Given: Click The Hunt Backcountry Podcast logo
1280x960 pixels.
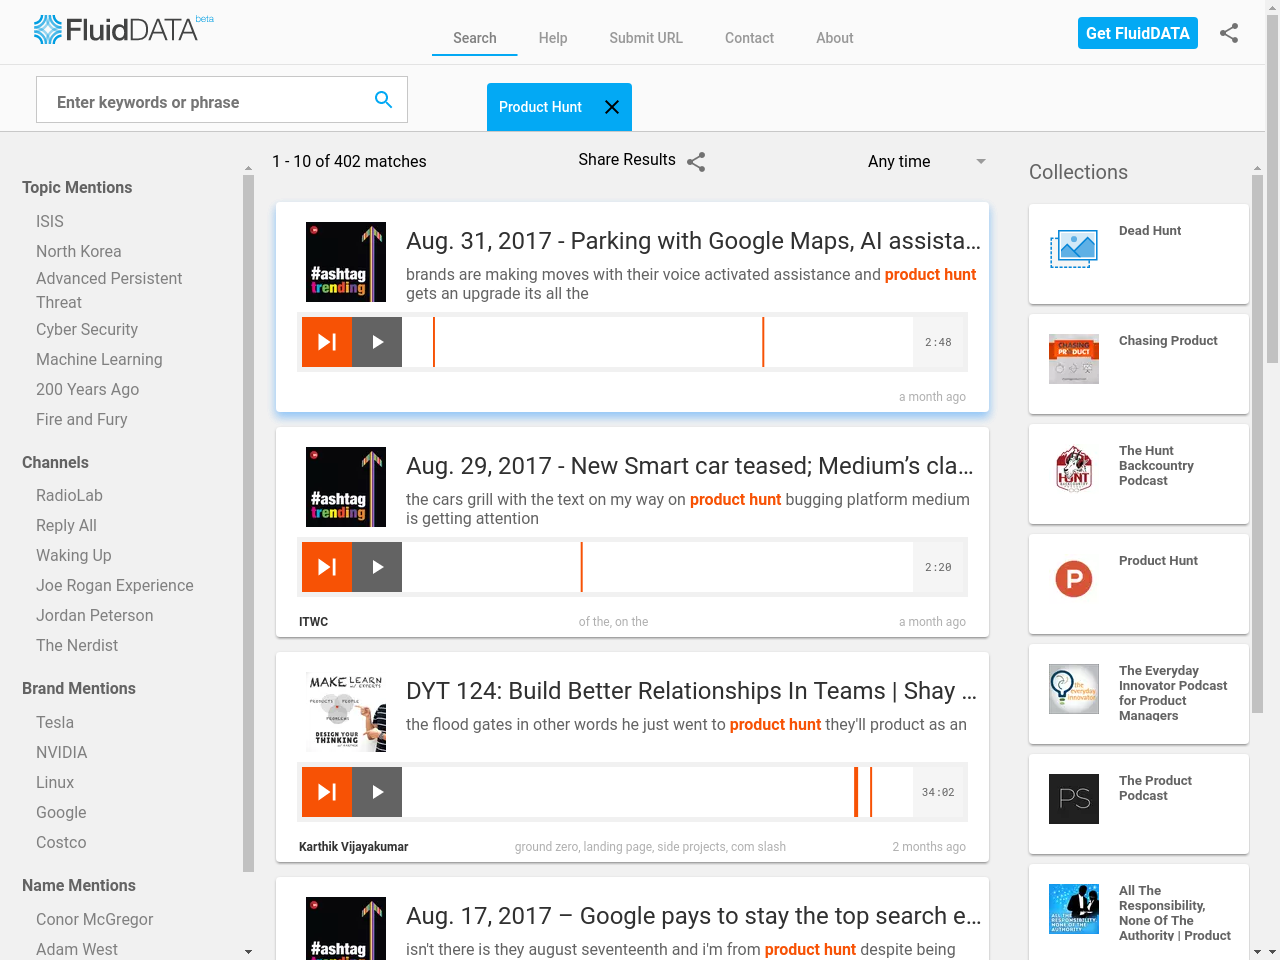Looking at the screenshot, I should pyautogui.click(x=1074, y=469).
